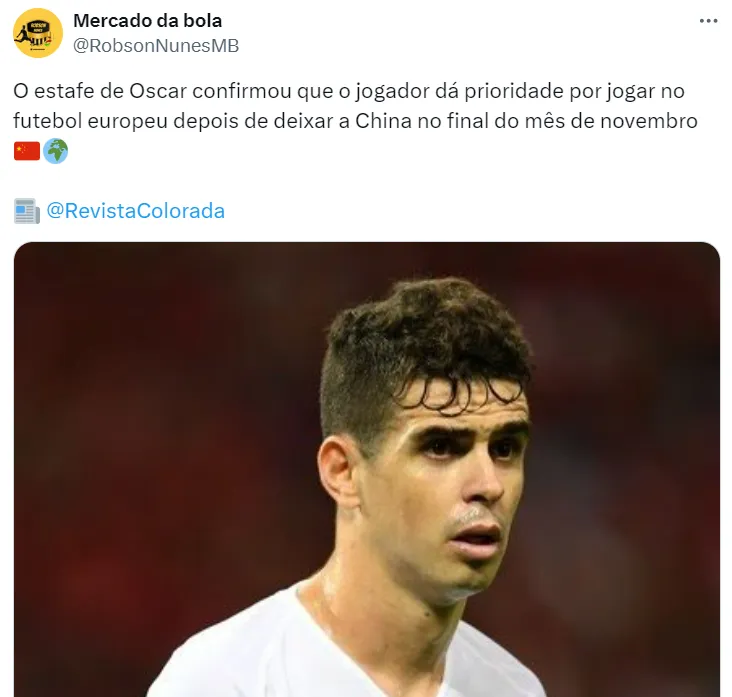Click the China flag emoji
732x697 pixels.
click(x=27, y=151)
